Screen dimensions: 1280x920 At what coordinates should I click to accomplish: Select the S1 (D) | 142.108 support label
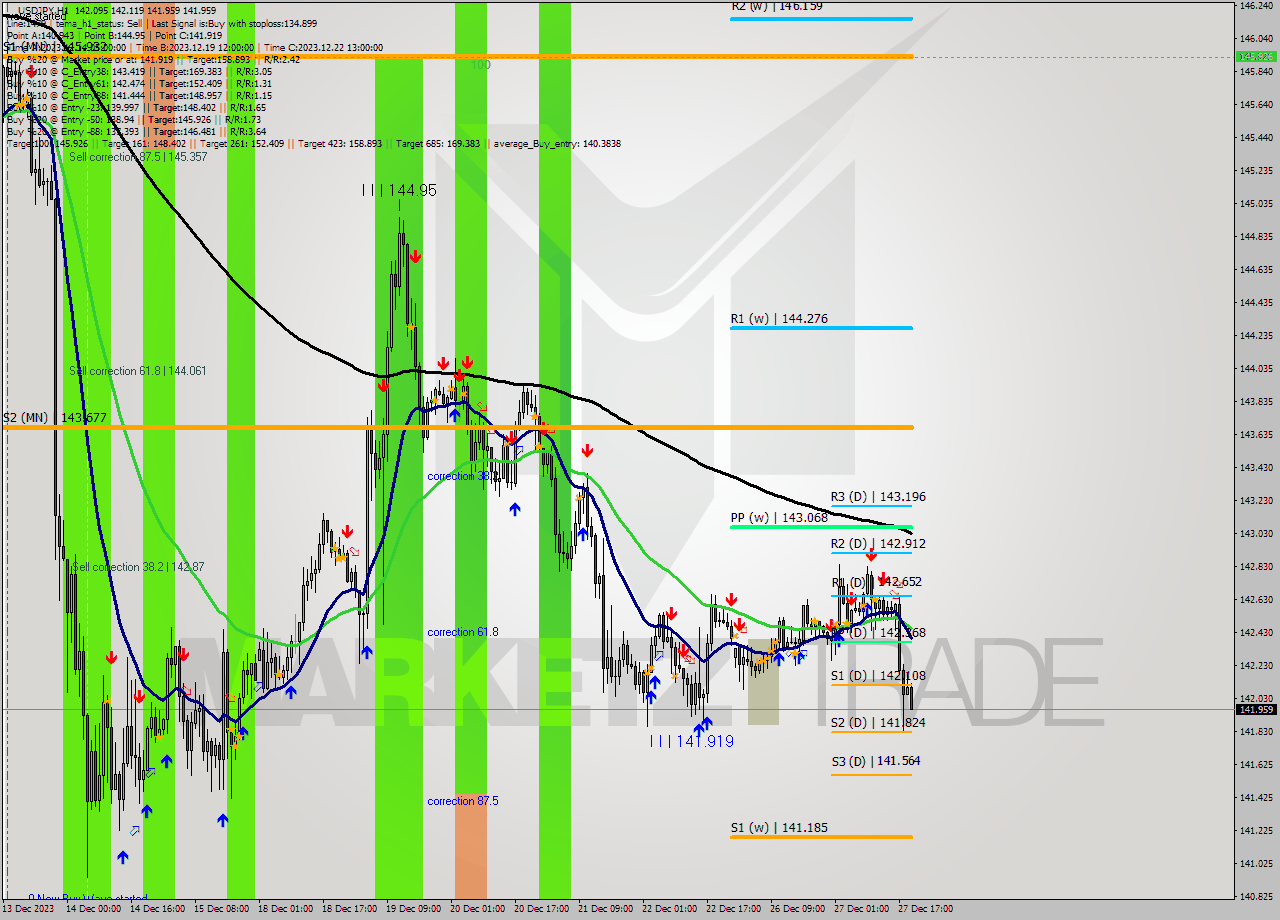[x=878, y=676]
